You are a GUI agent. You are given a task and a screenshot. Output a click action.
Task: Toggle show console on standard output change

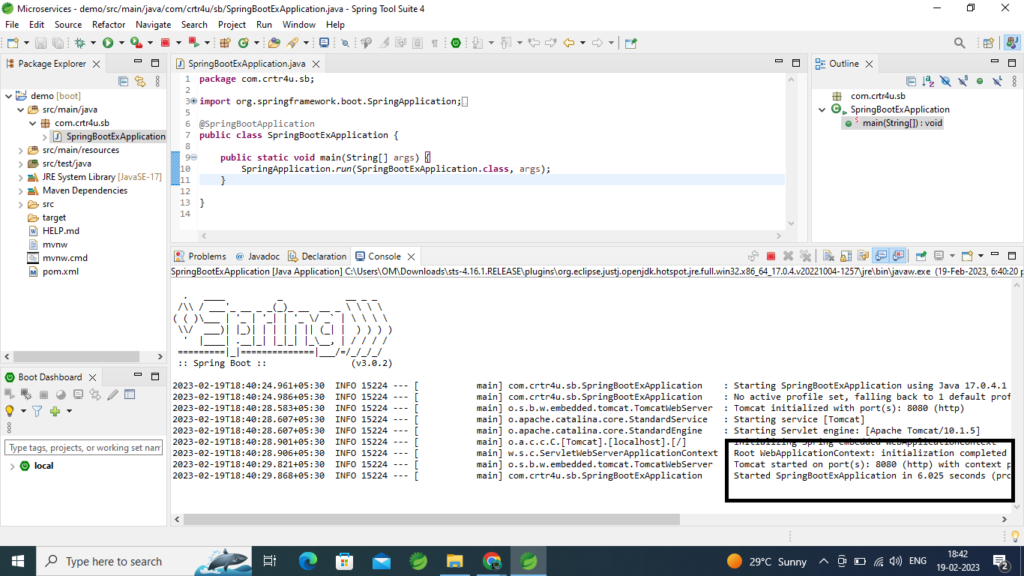[x=881, y=256]
